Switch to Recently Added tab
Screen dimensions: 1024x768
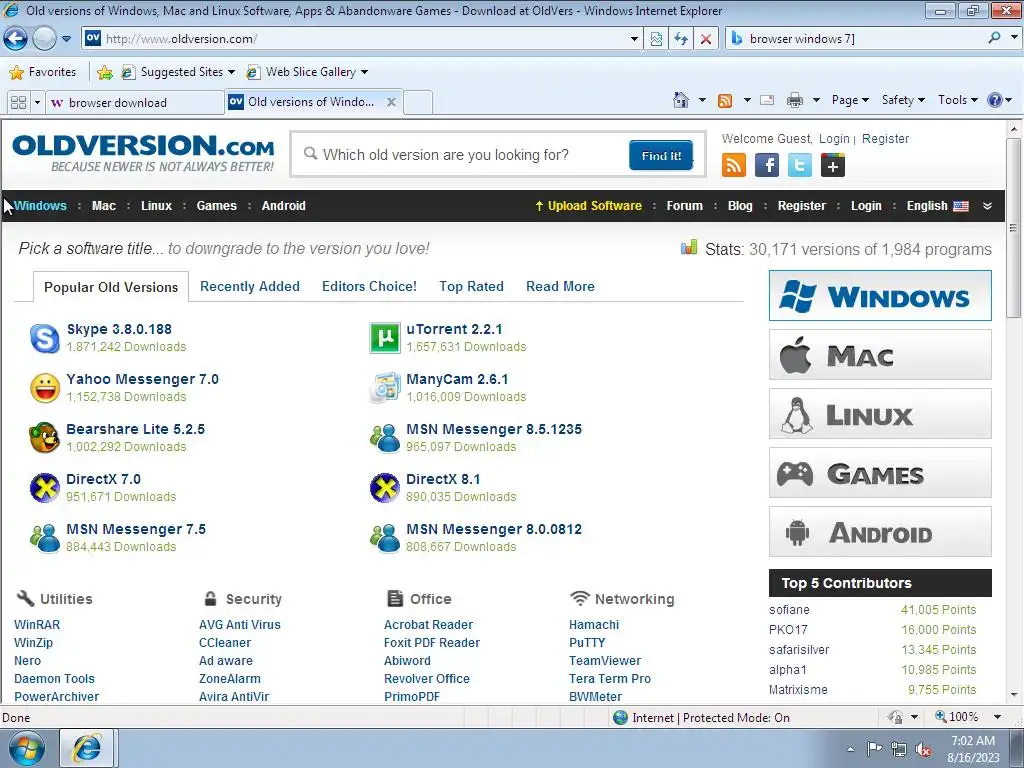249,287
